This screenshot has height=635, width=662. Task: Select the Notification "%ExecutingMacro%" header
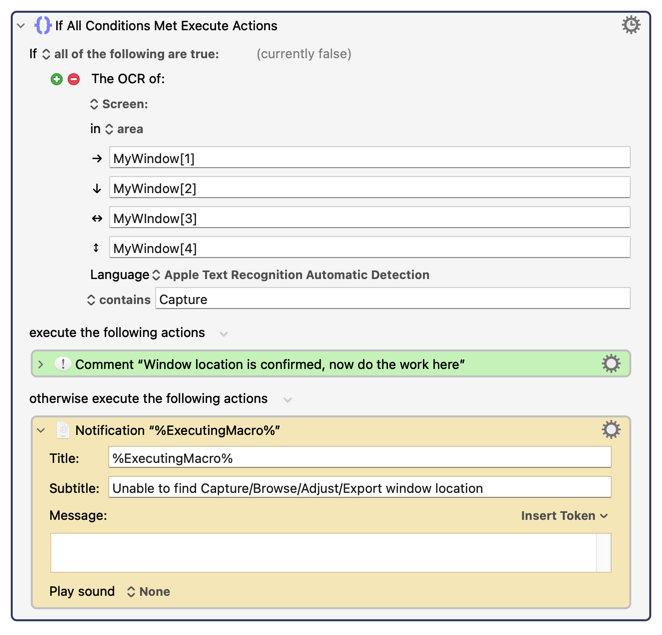click(178, 431)
